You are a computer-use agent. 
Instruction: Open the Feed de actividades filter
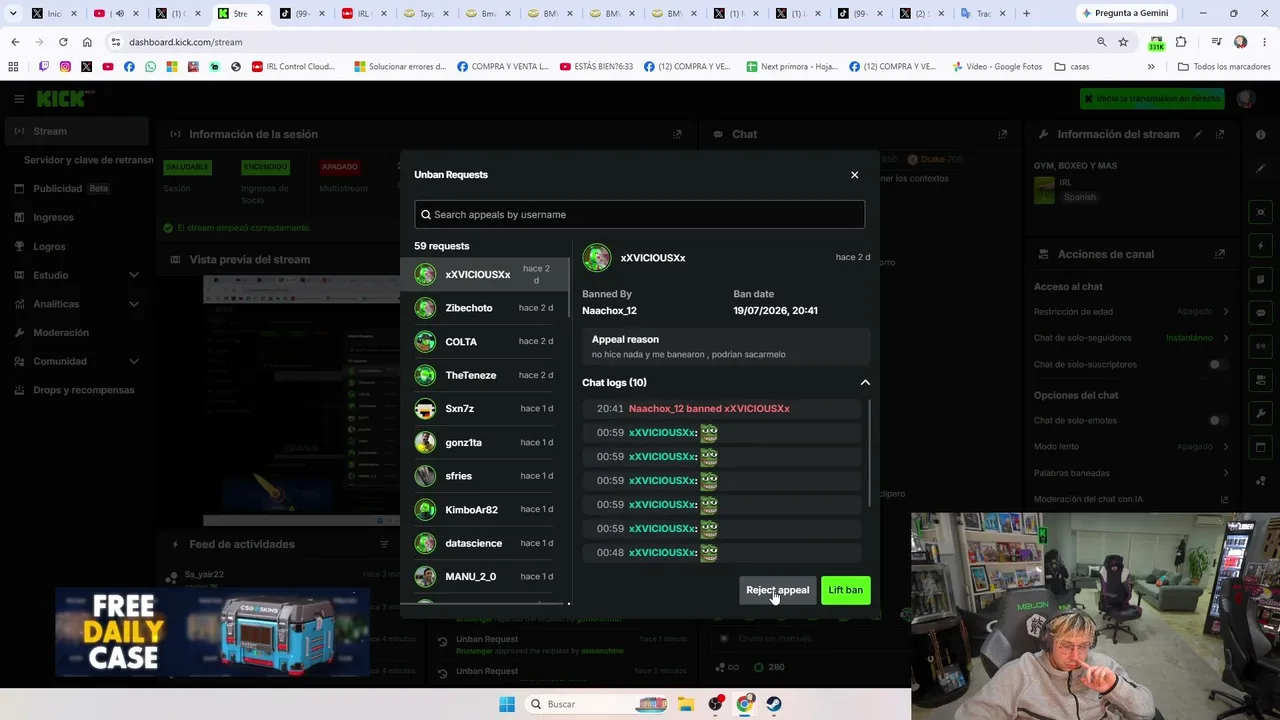coord(383,544)
